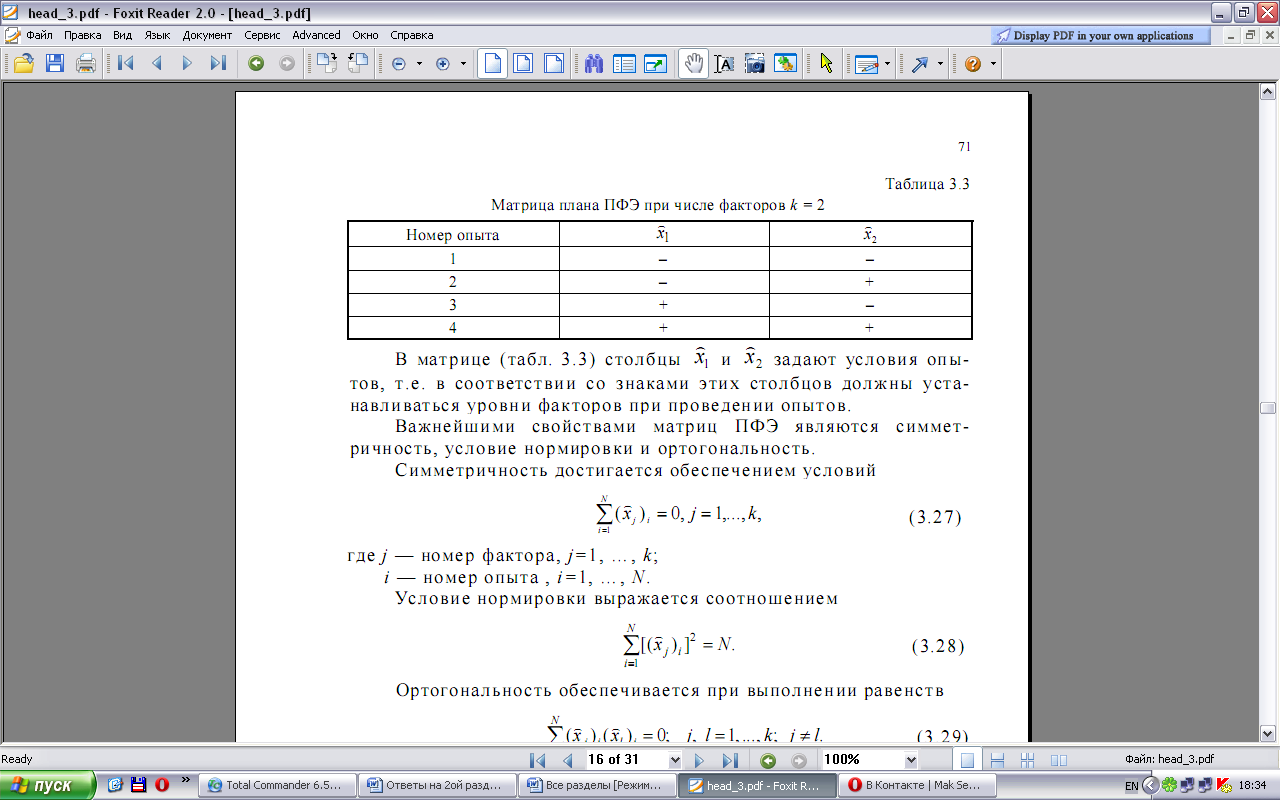
Task: Select Actual Size page view icon
Action: click(x=491, y=64)
